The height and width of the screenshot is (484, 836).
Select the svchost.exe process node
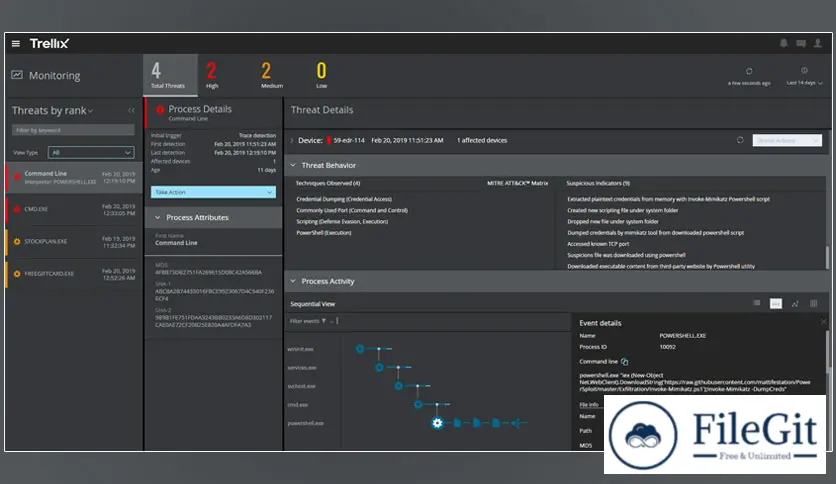tap(398, 386)
